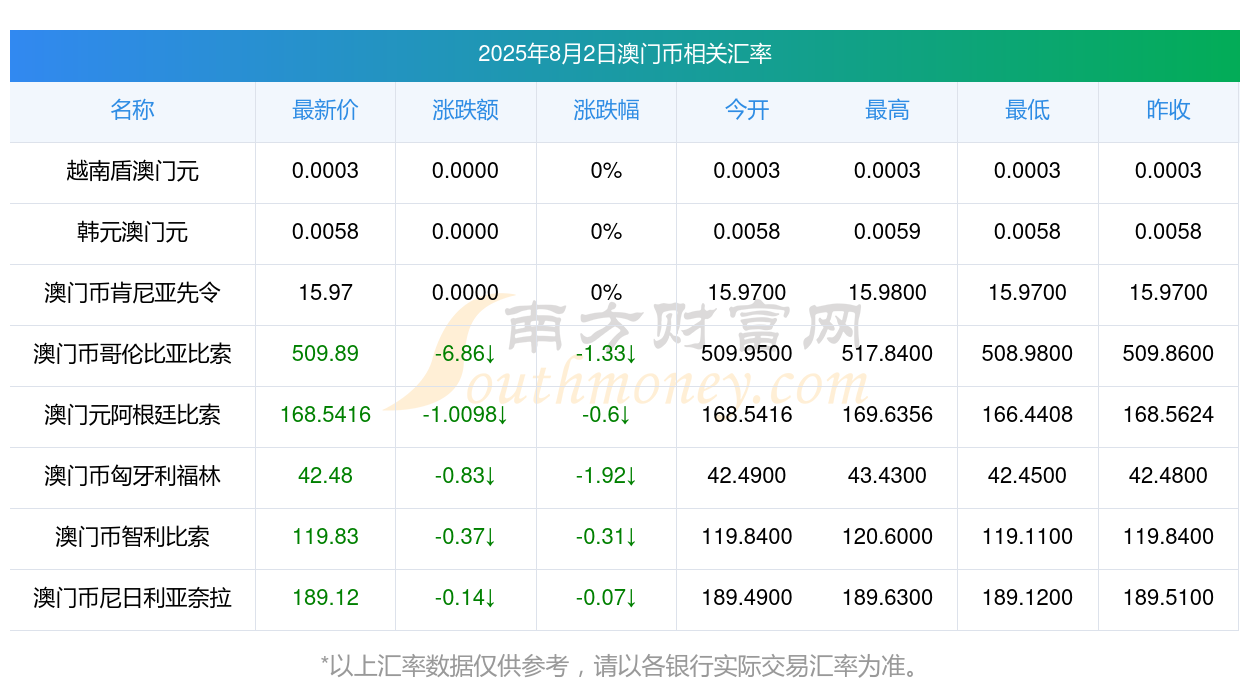Click the 韩元澳门元 row name
Image resolution: width=1250 pixels, height=698 pixels.
click(x=132, y=232)
